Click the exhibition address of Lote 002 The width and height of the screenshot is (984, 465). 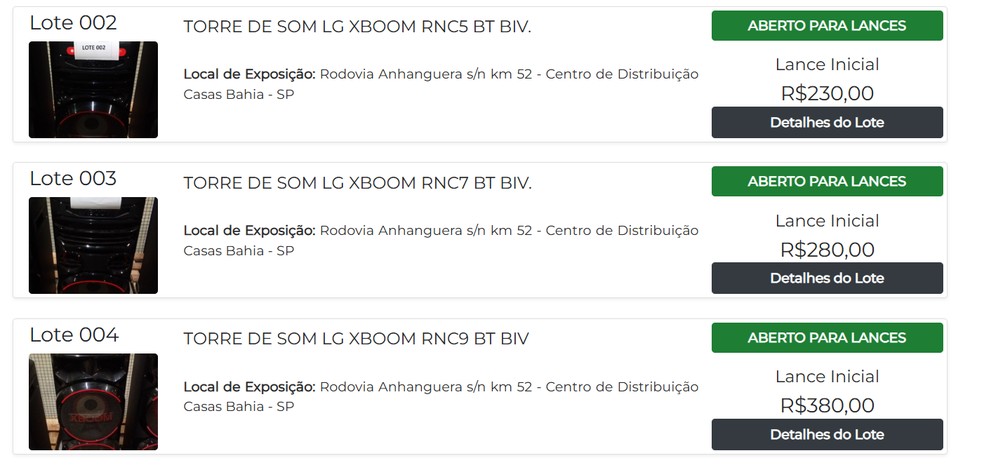click(441, 84)
